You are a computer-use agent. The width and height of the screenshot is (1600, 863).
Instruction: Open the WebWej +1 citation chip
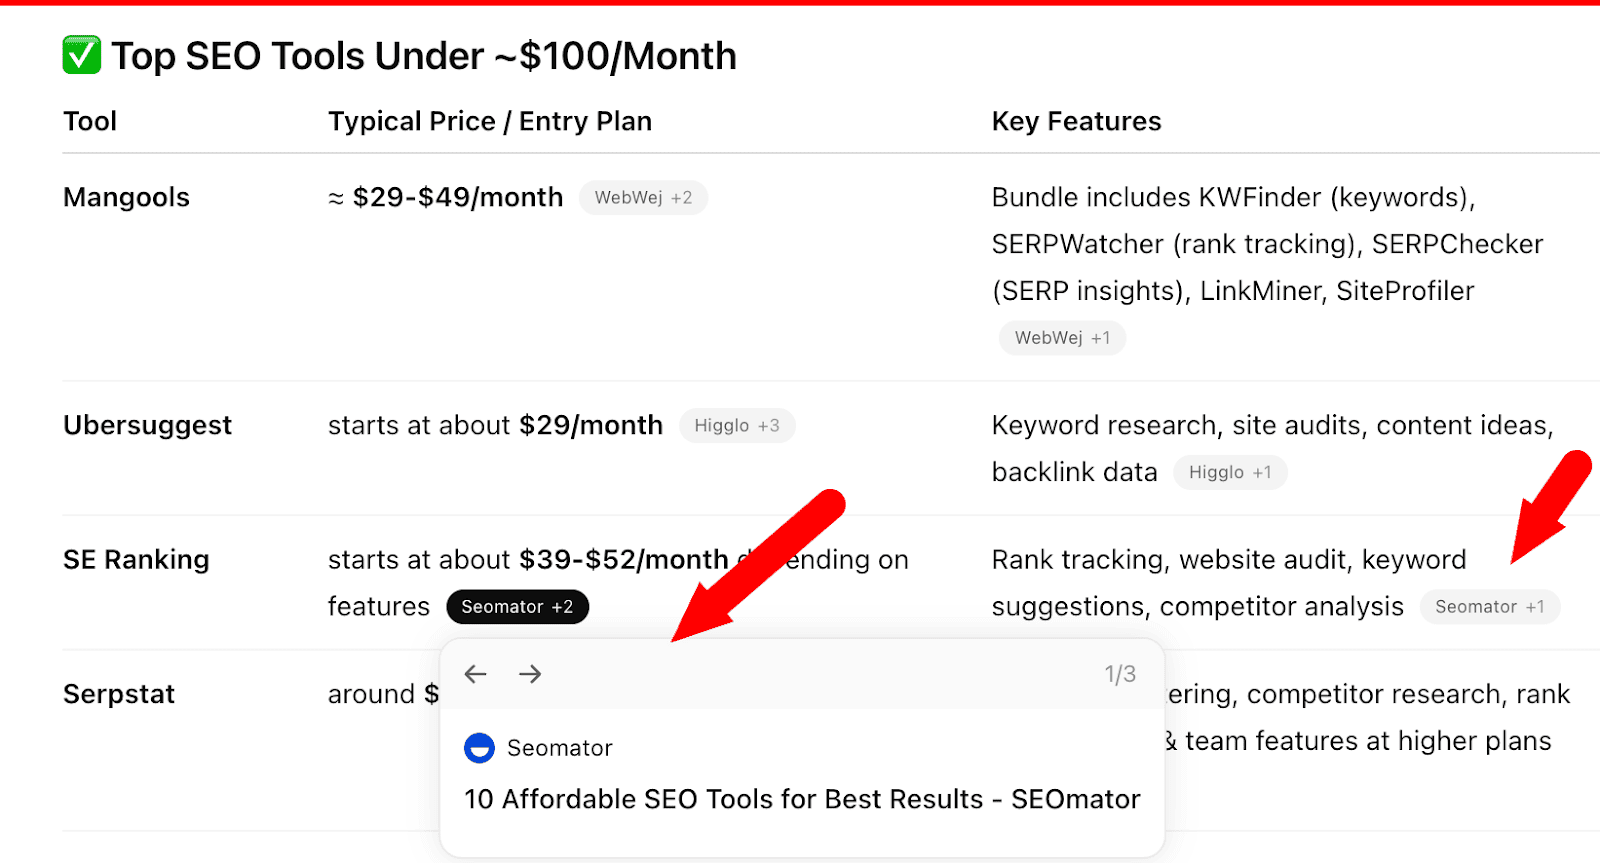pos(1062,338)
